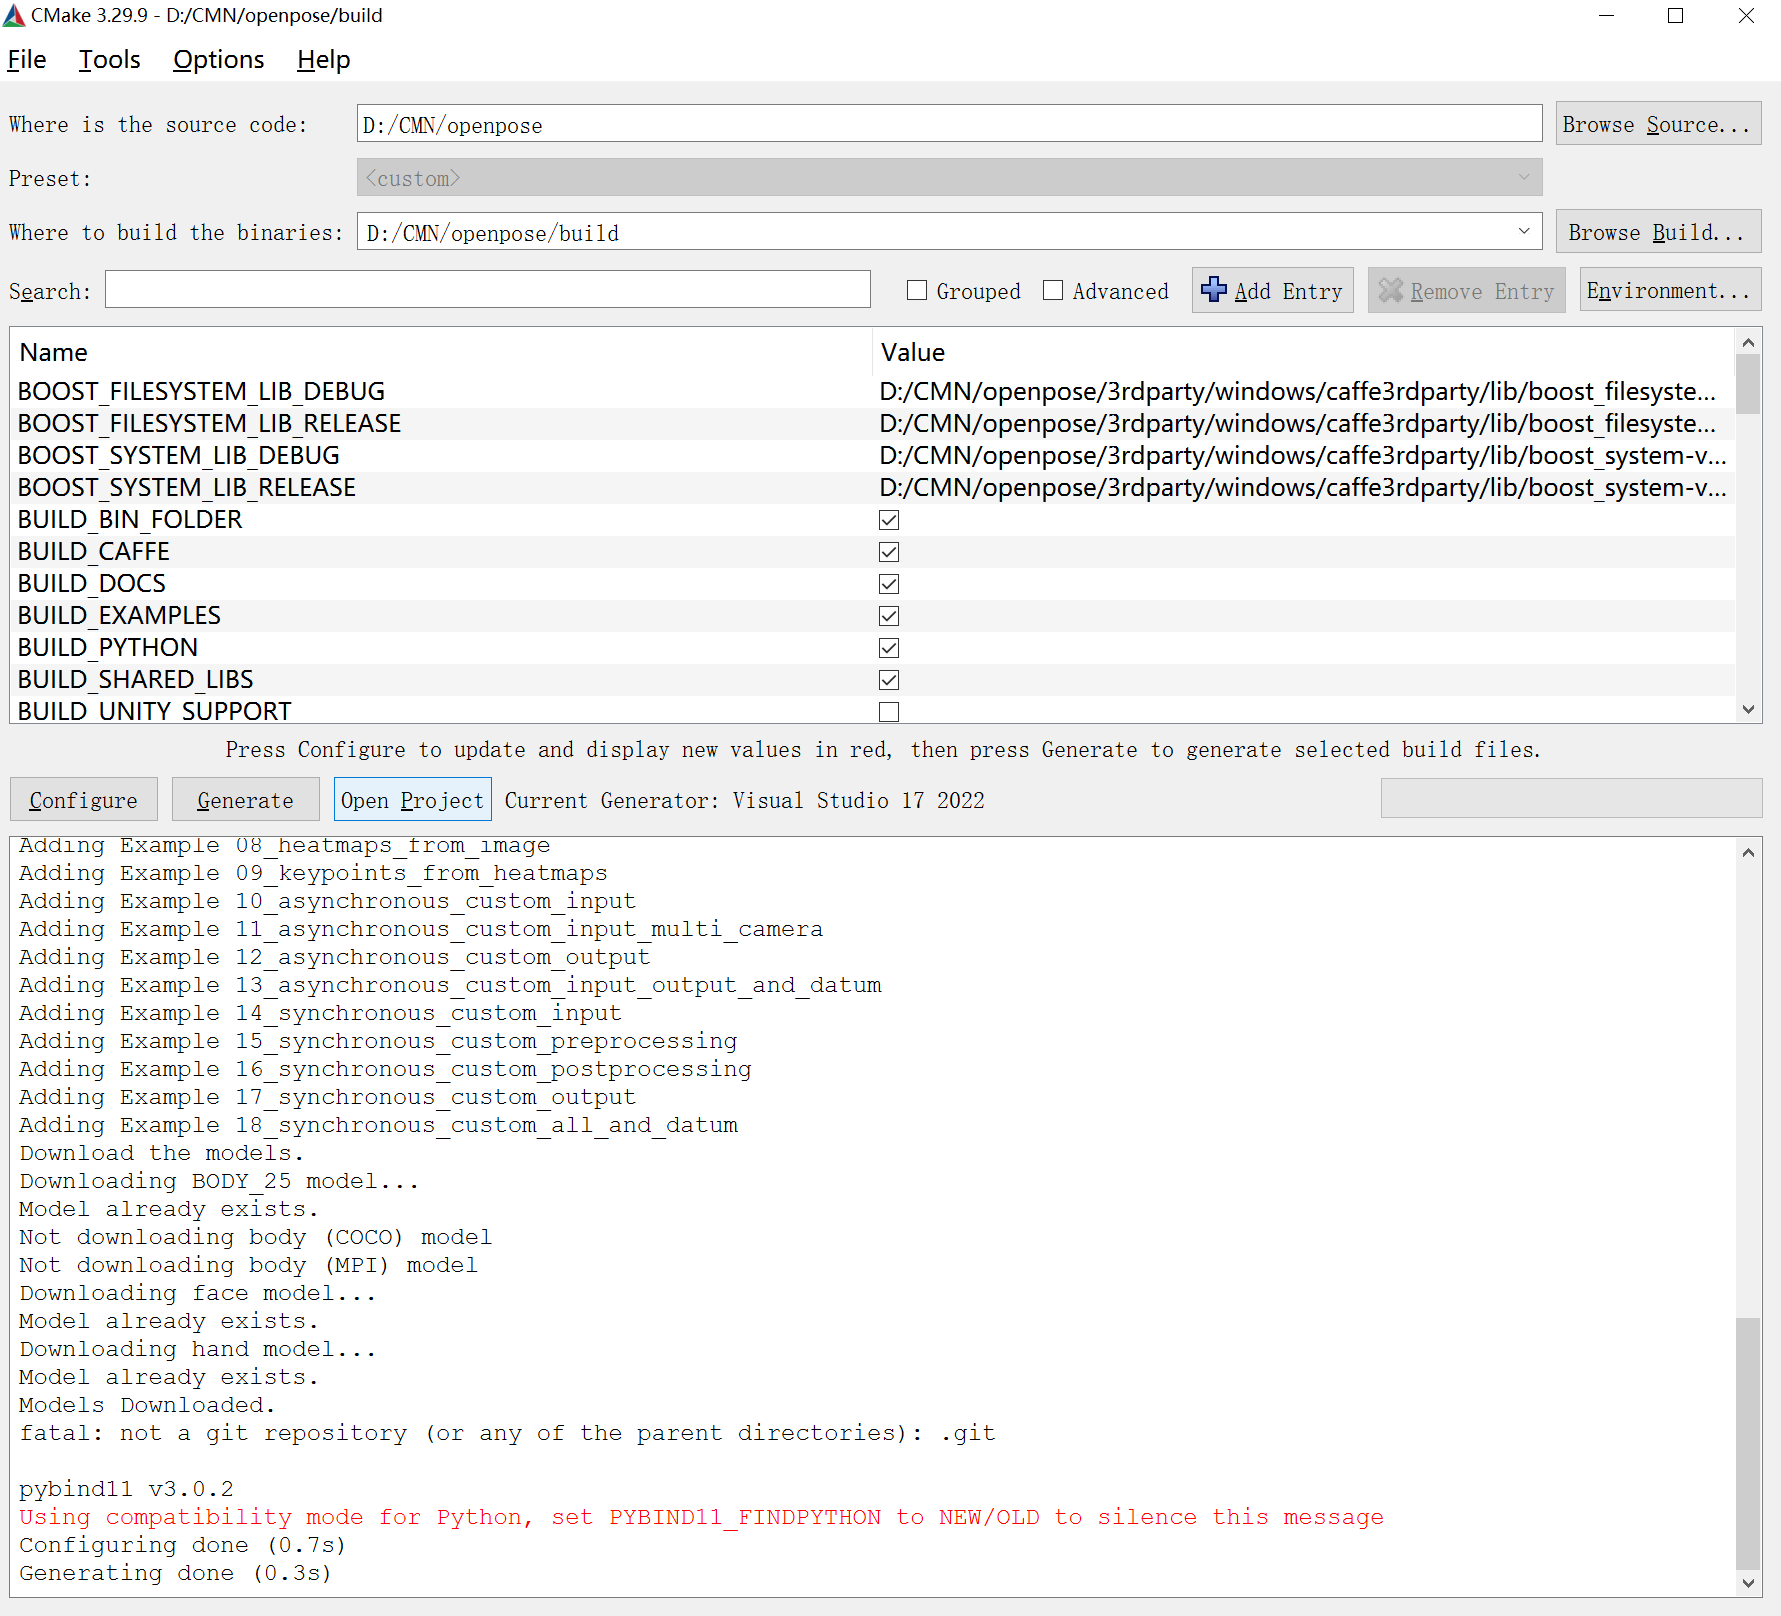This screenshot has height=1616, width=1781.
Task: Uncheck the BUILD_CAFFE option
Action: pos(889,551)
